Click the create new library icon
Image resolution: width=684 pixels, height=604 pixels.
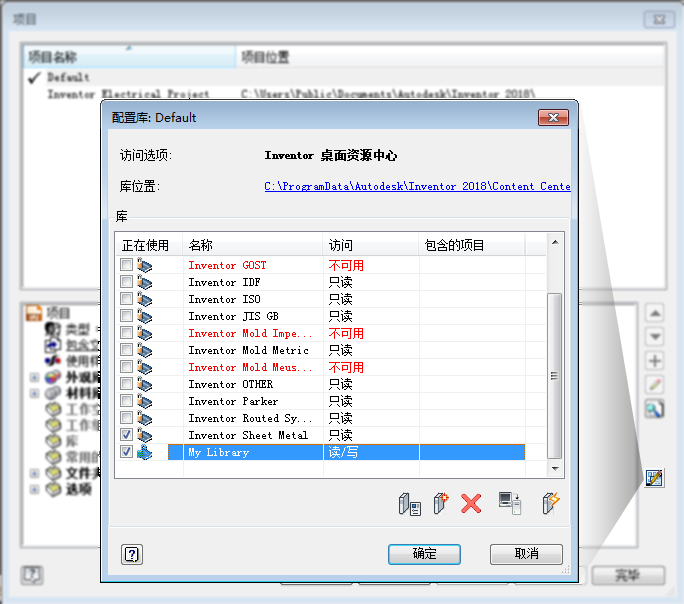pyautogui.click(x=441, y=504)
